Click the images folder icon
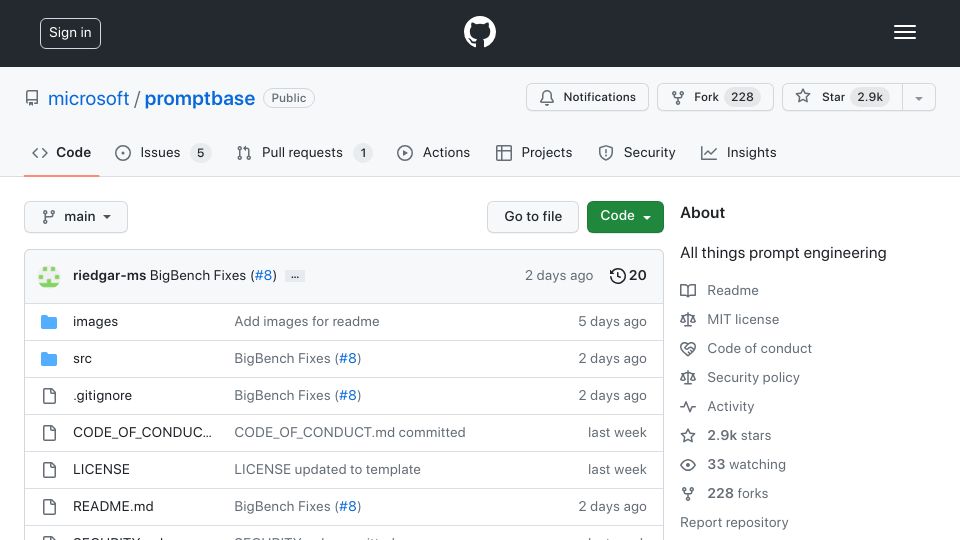Screen dimensions: 960x540 pos(49,322)
